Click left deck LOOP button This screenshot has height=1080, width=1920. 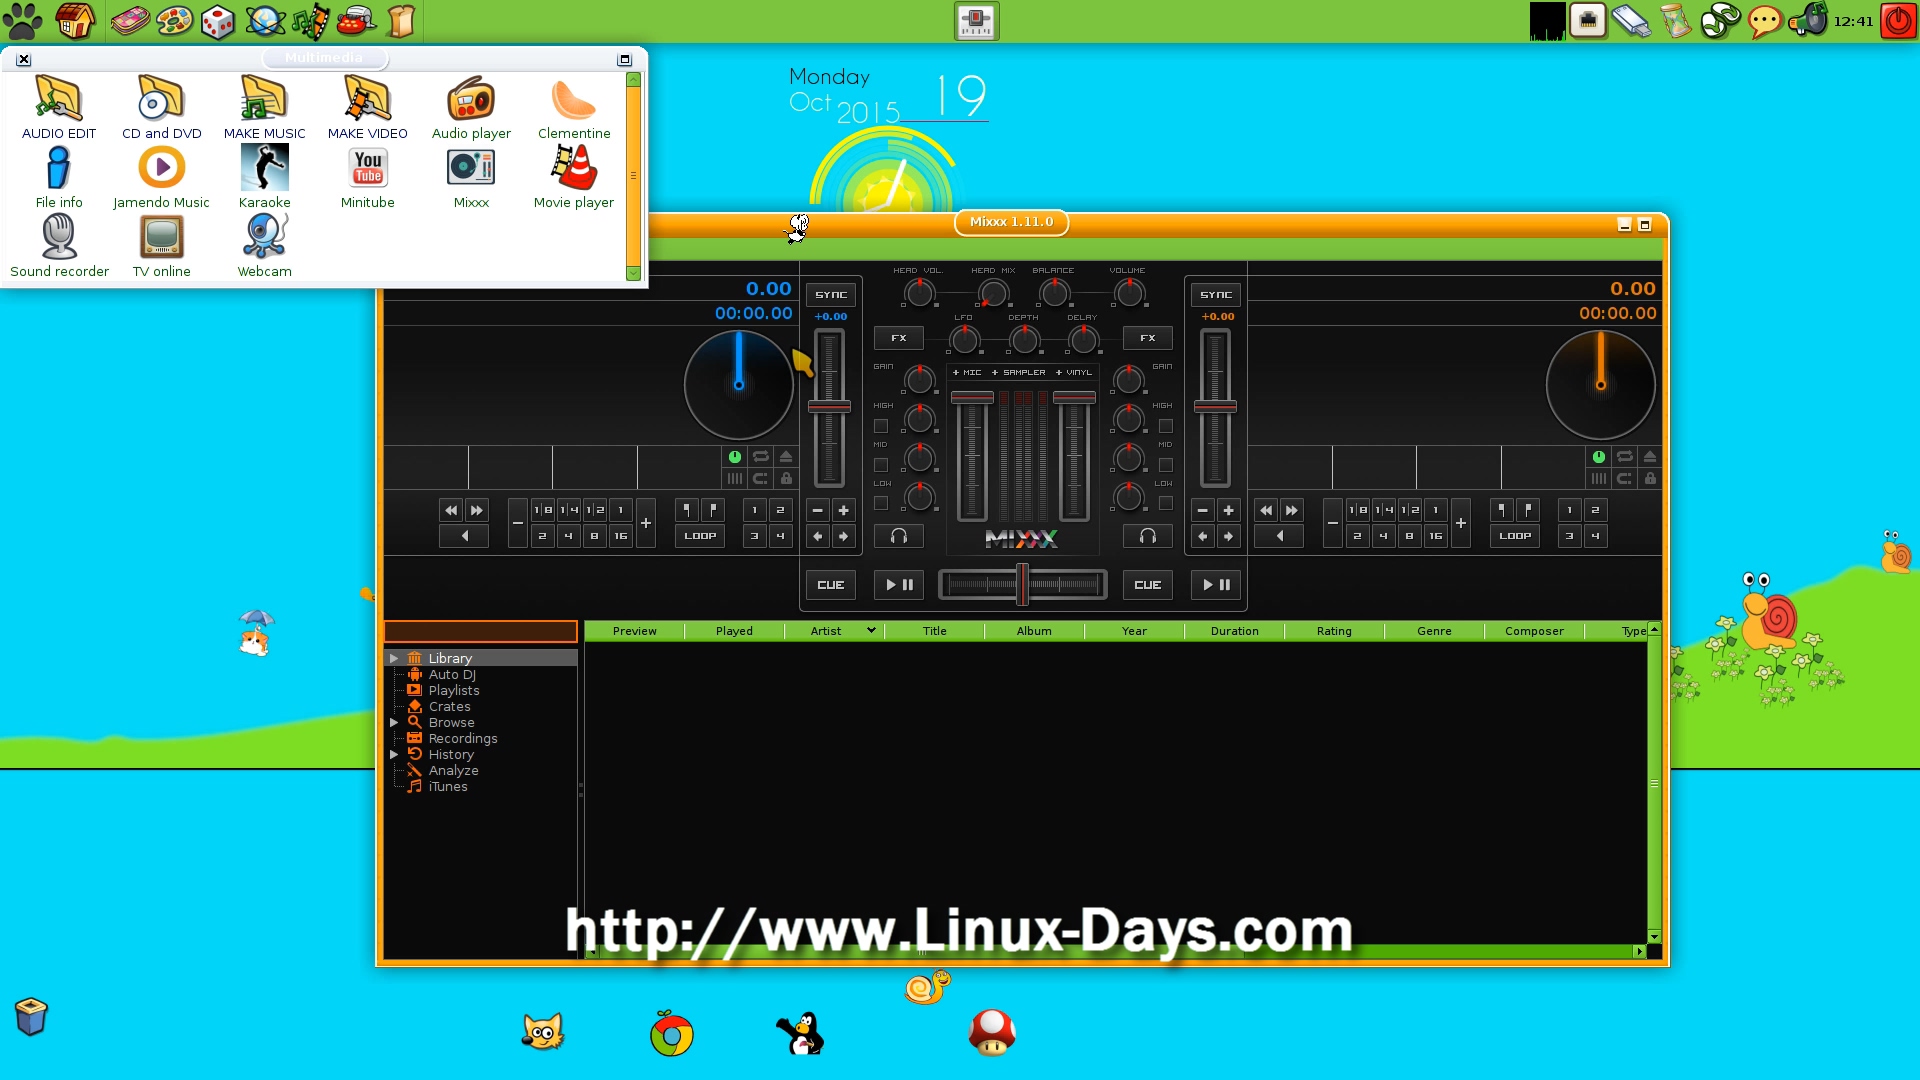[700, 536]
